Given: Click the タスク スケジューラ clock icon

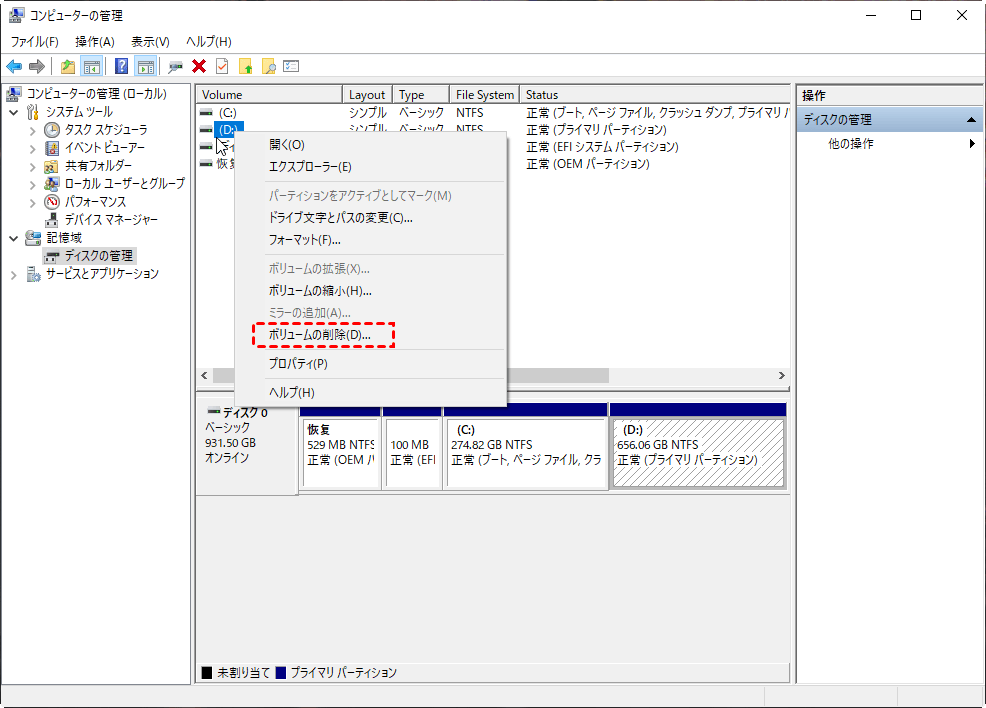Looking at the screenshot, I should pos(52,130).
